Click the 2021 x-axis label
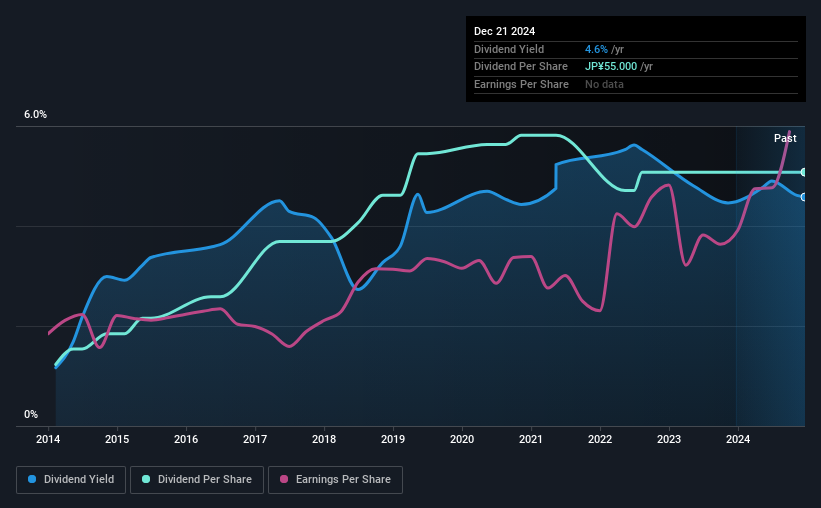The height and width of the screenshot is (508, 821). click(531, 439)
